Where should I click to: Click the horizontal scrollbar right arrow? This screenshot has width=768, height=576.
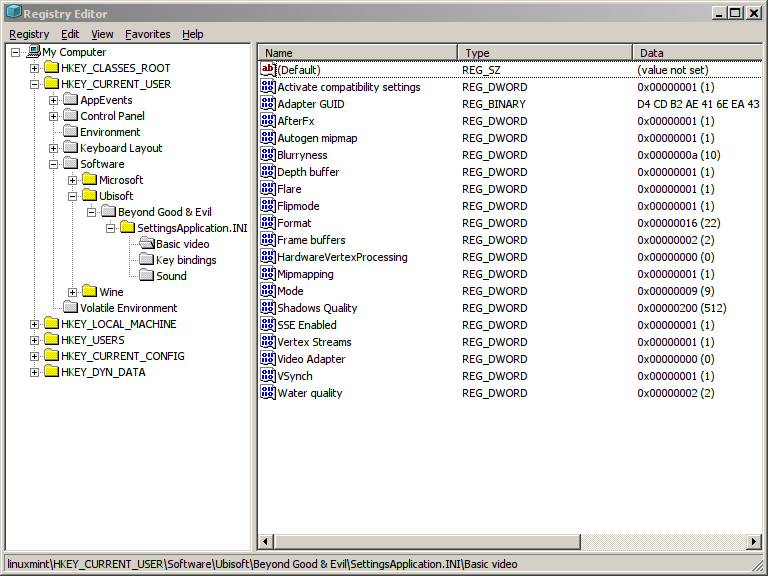pos(754,541)
